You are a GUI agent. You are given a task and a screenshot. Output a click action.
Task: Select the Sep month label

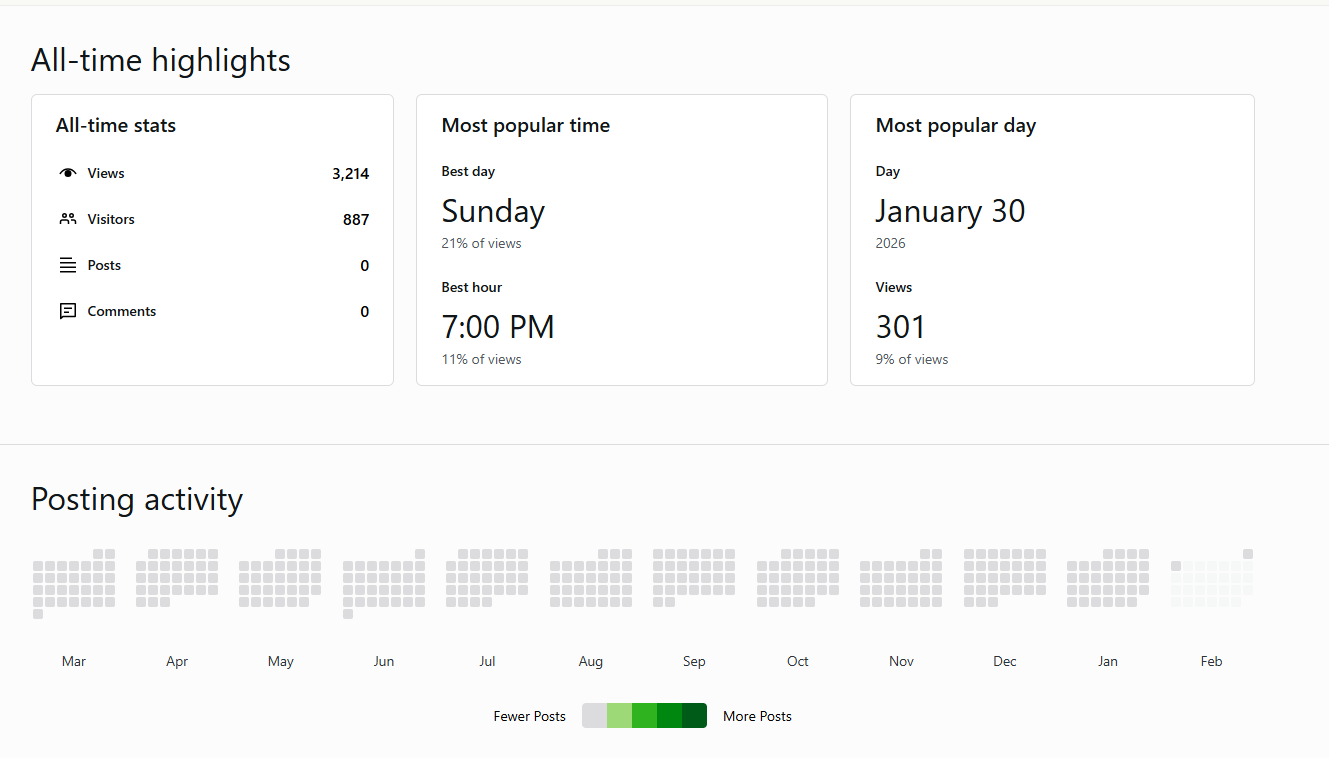[694, 661]
